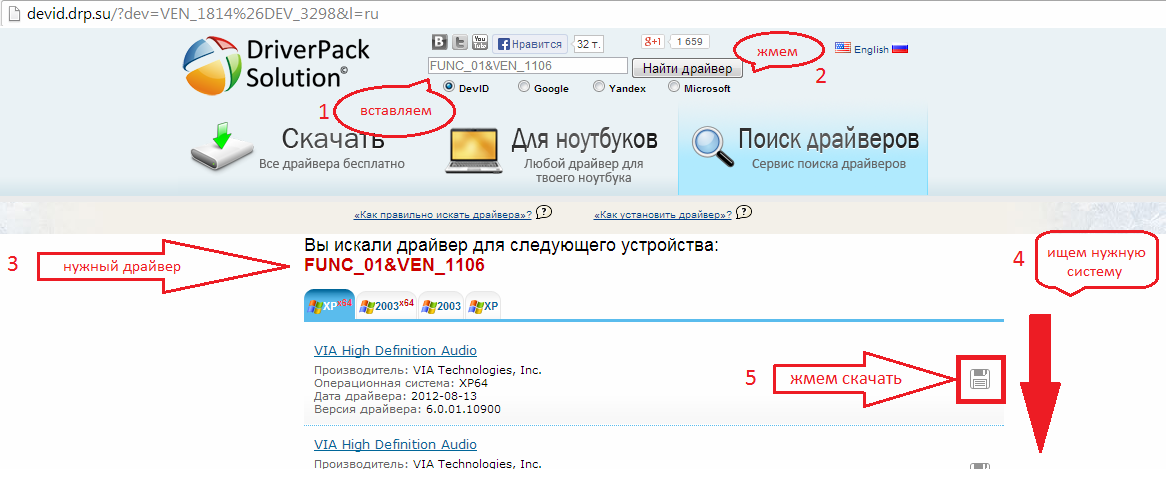Click the 32 т. like counter

588,45
